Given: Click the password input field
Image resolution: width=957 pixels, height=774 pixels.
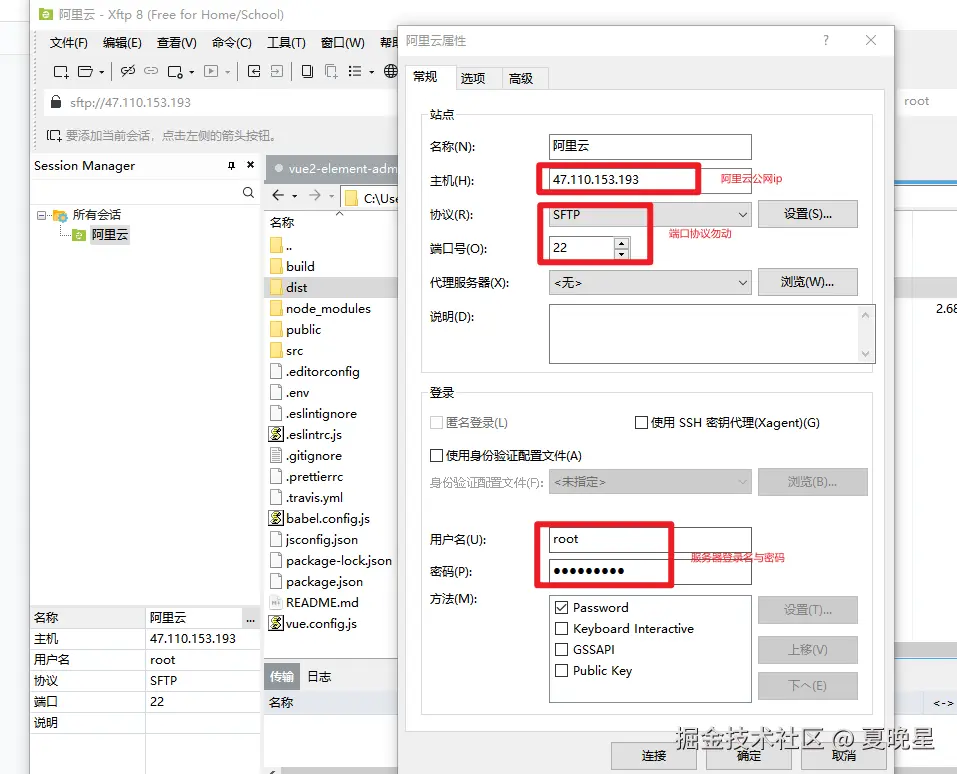Looking at the screenshot, I should pyautogui.click(x=650, y=571).
